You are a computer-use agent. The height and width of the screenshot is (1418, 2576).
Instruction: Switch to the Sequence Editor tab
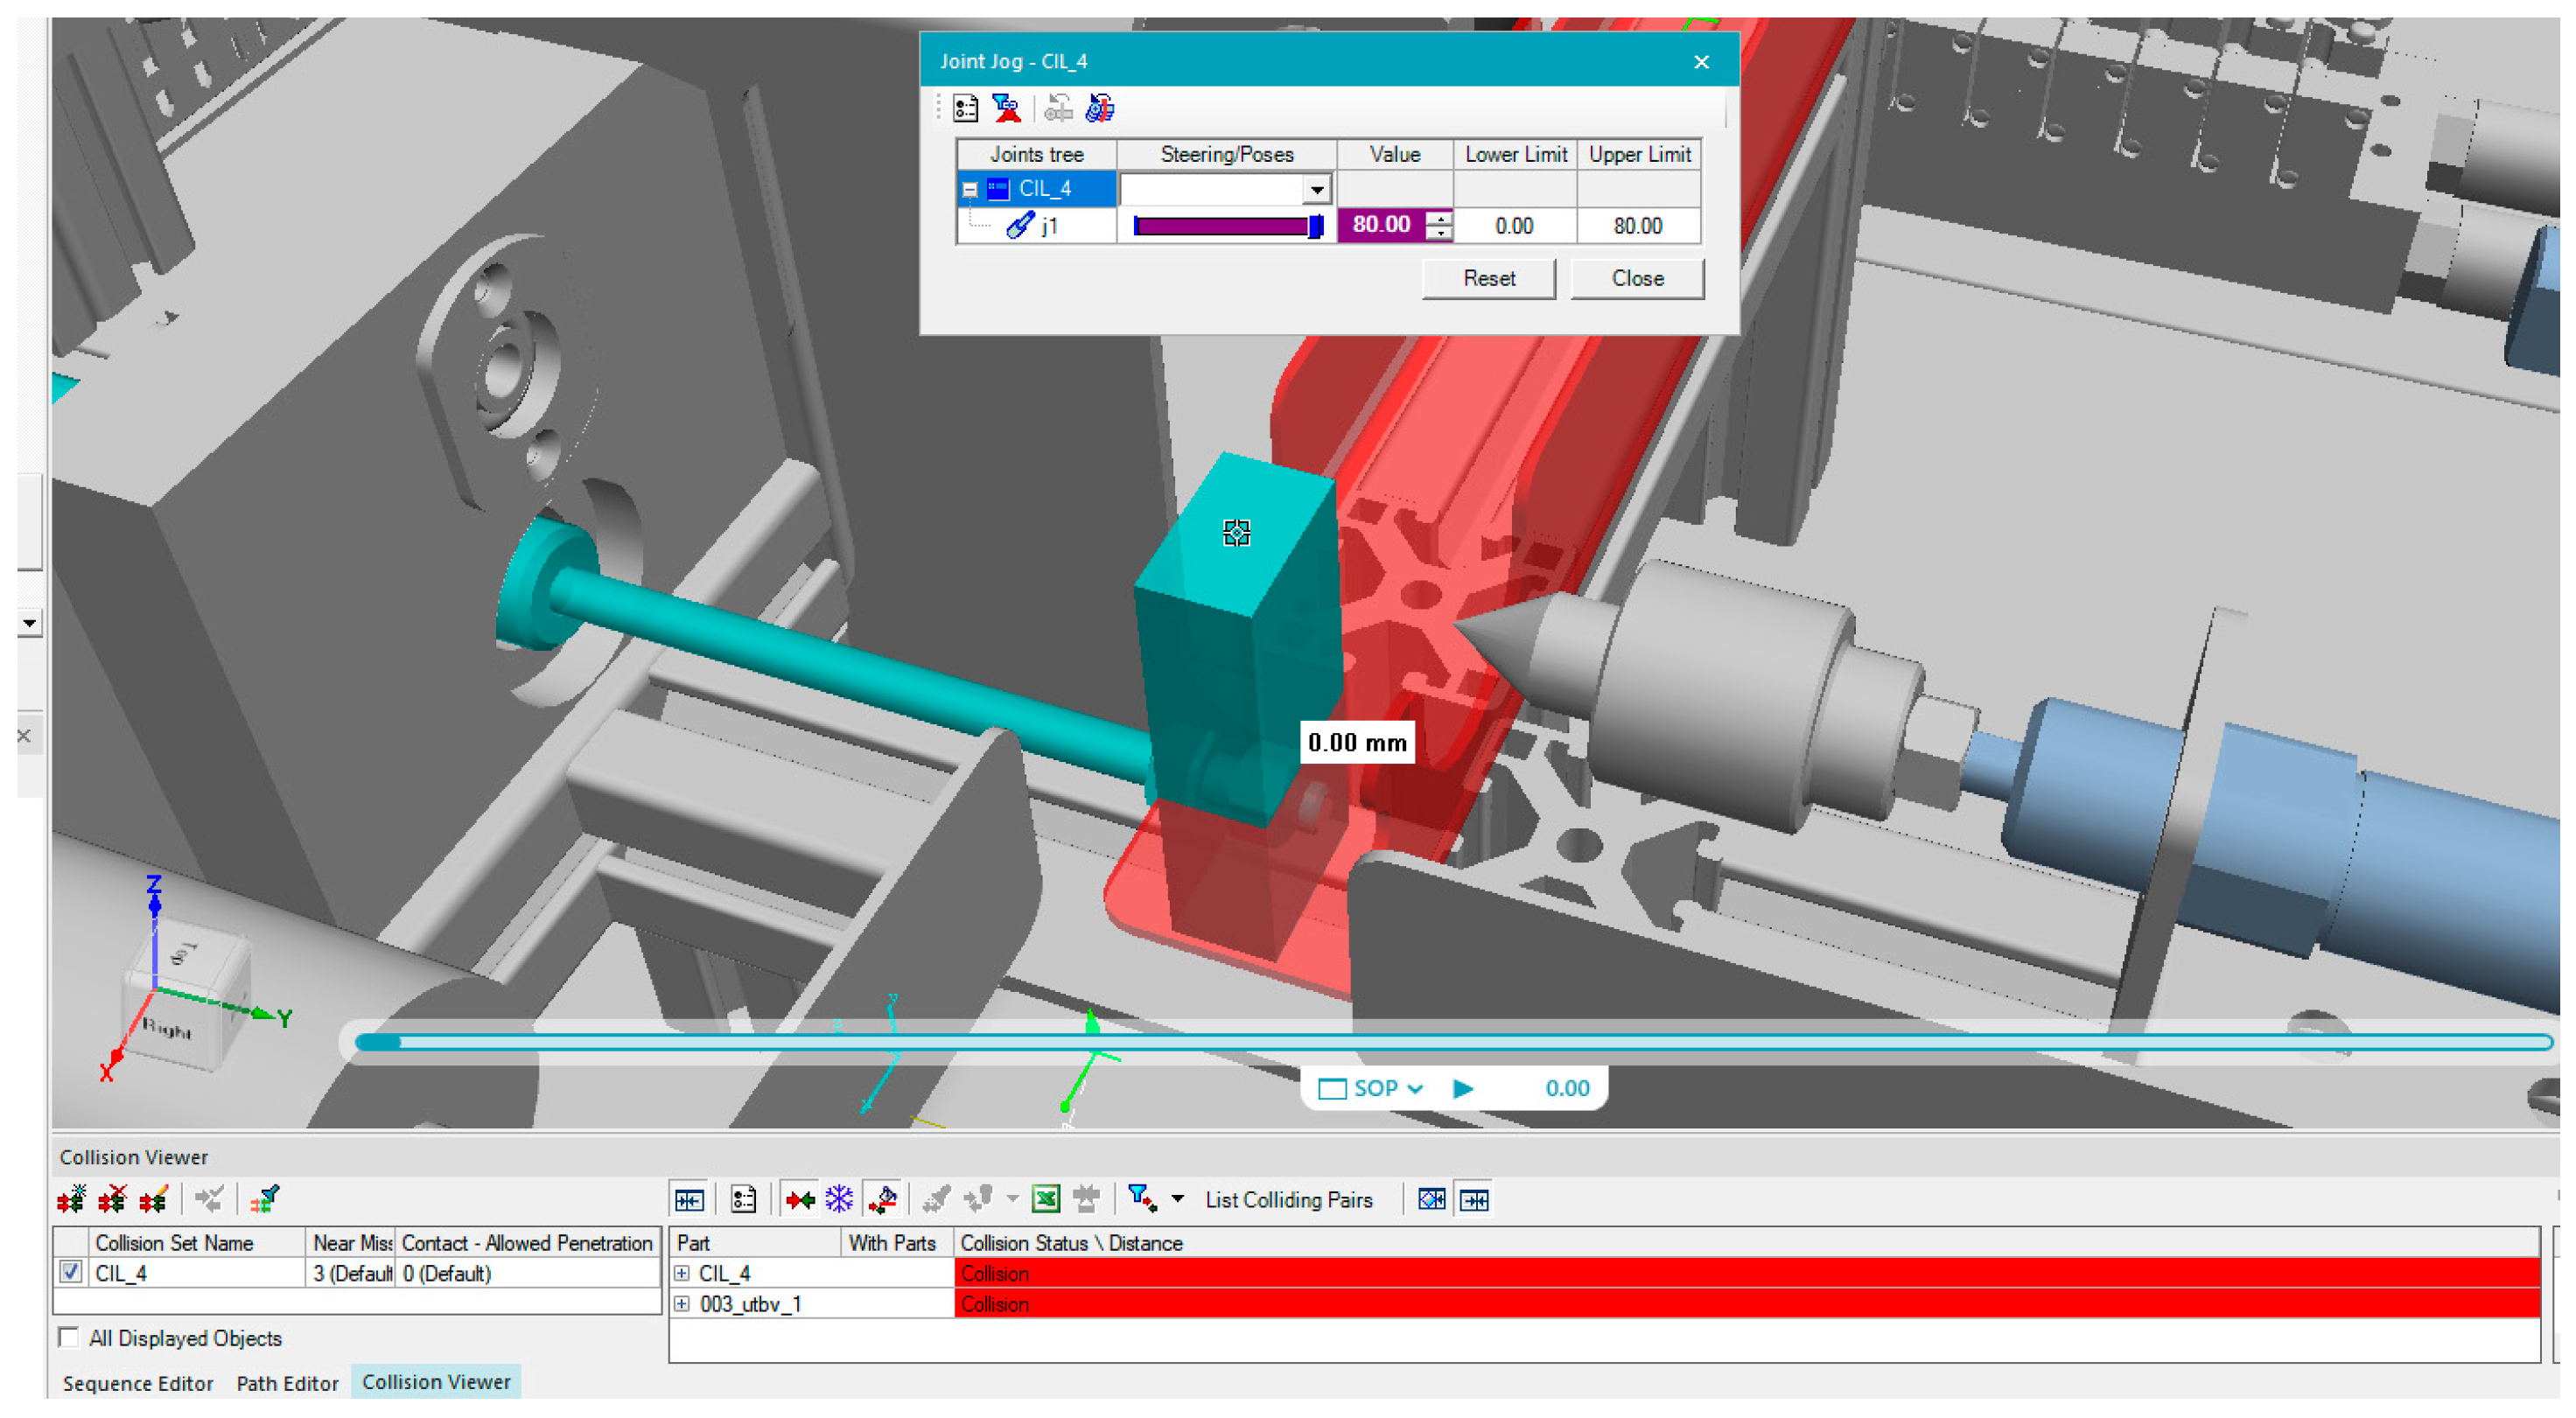click(x=138, y=1383)
